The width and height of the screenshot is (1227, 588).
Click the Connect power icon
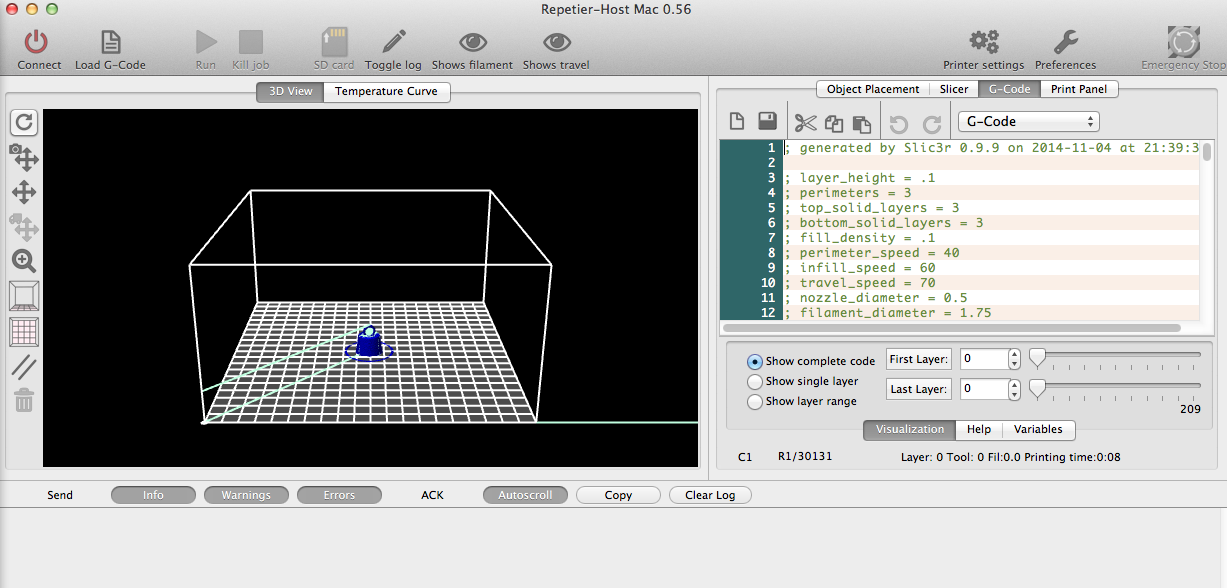point(36,42)
